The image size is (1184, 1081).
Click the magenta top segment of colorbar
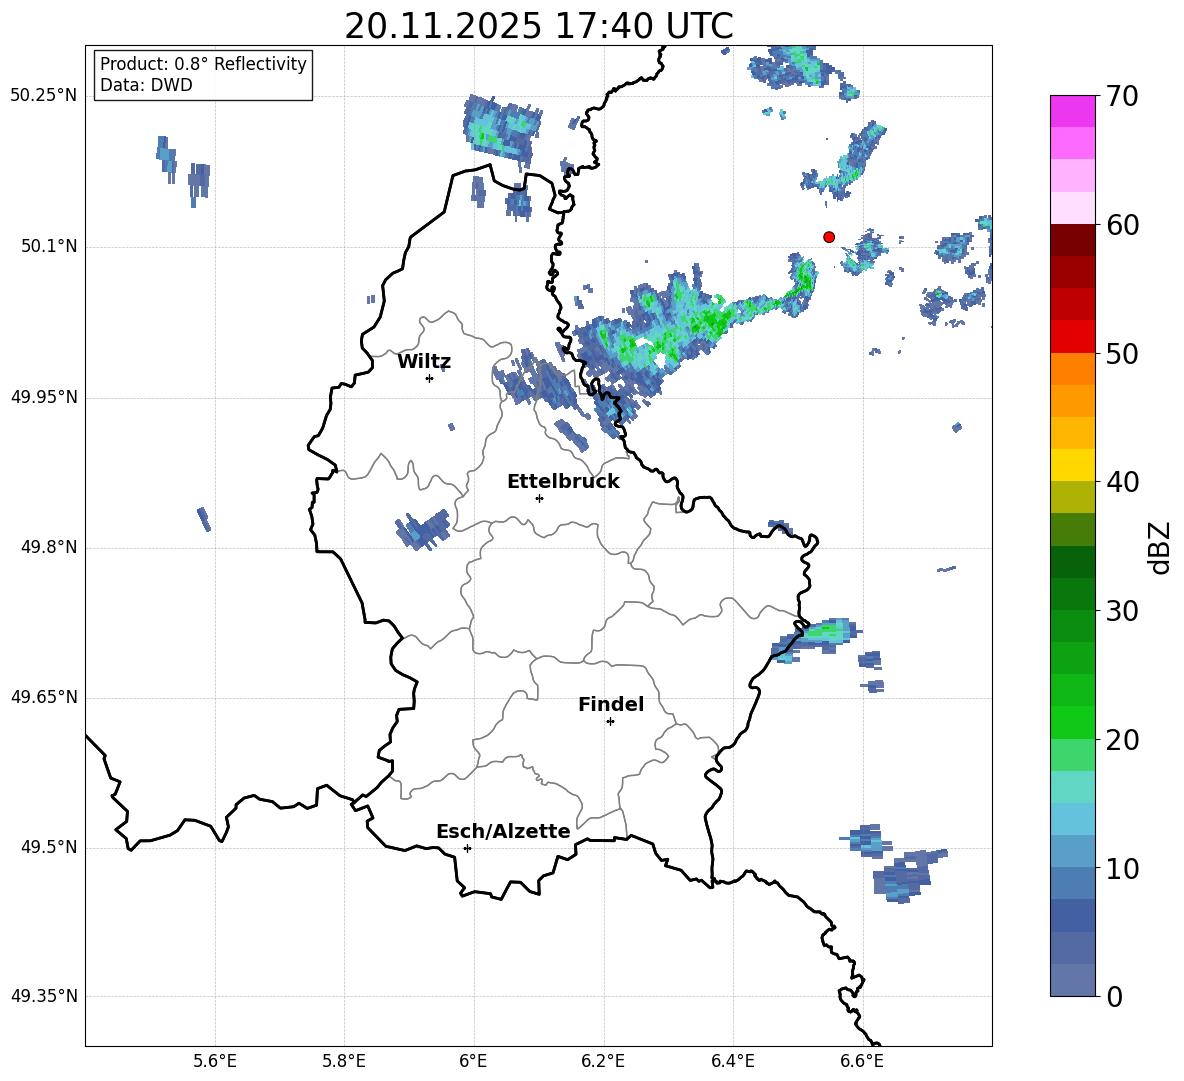click(x=1073, y=111)
